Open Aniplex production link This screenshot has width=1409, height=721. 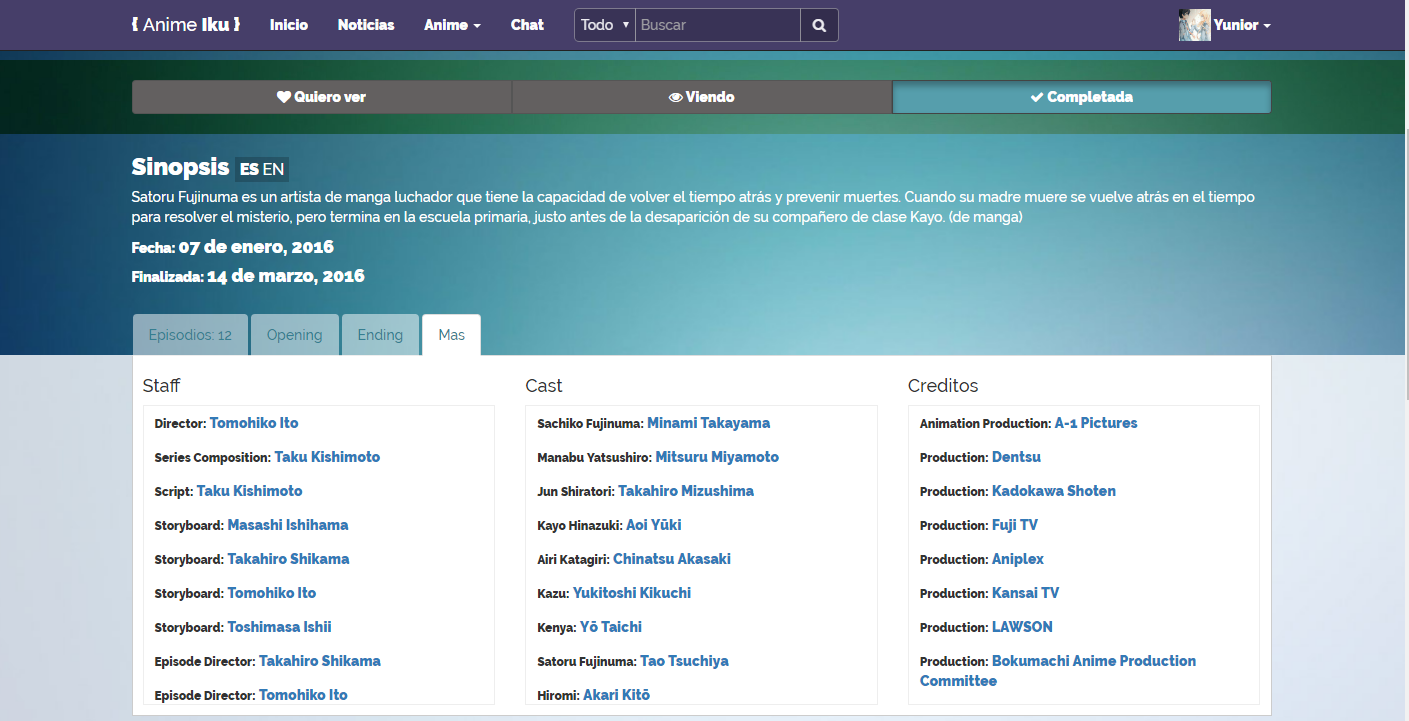[x=1018, y=559]
